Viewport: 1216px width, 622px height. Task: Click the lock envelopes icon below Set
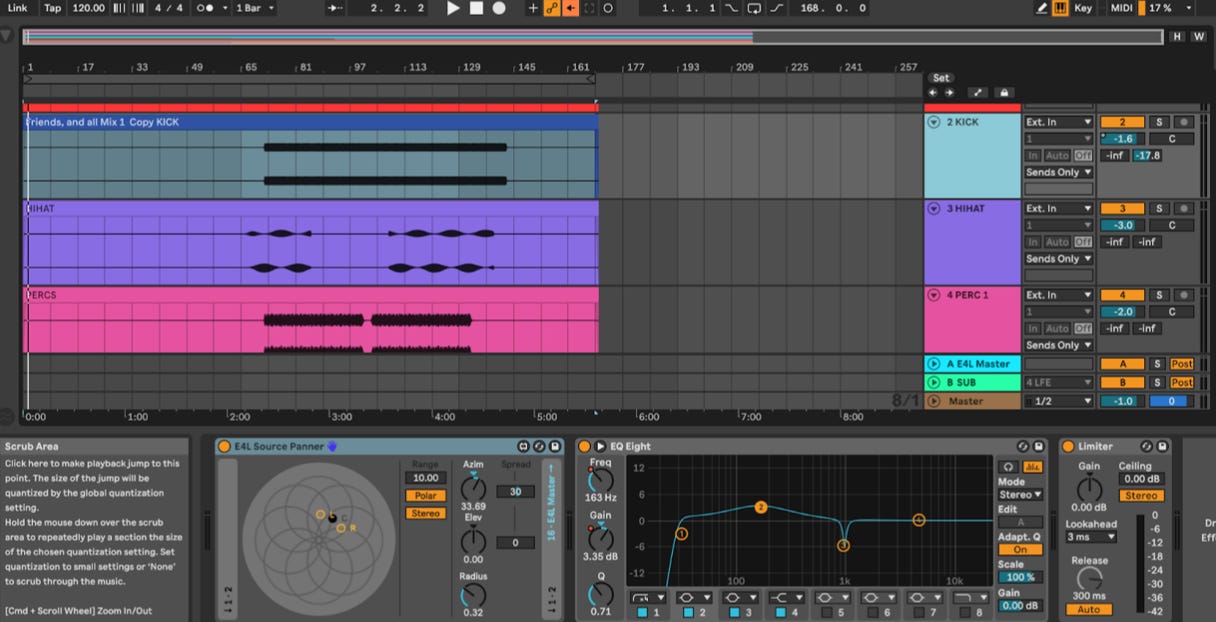pos(1003,93)
